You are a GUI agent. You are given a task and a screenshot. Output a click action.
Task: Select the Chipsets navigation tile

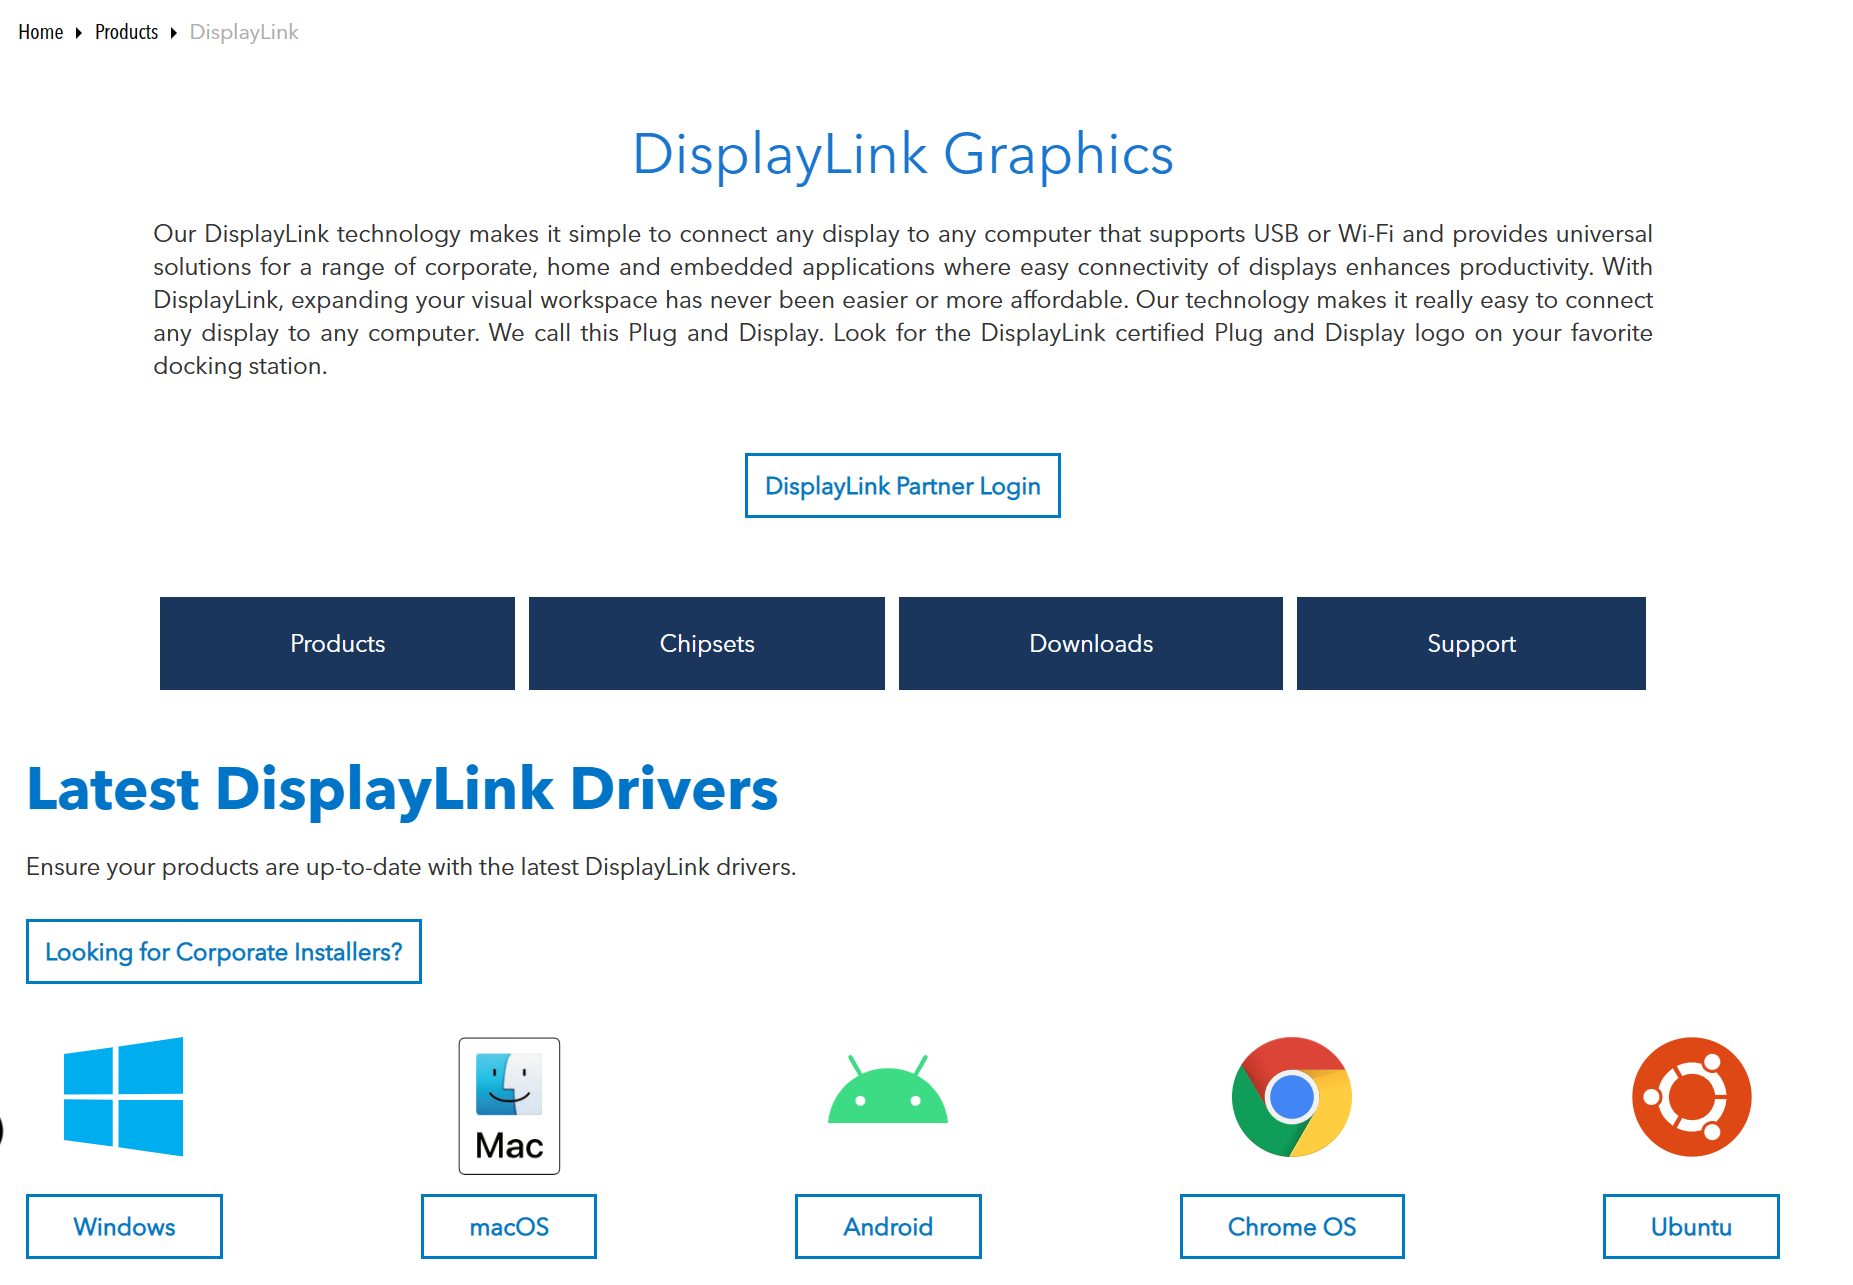click(707, 643)
